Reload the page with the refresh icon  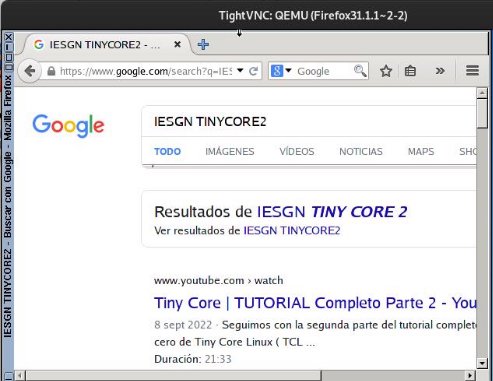253,71
